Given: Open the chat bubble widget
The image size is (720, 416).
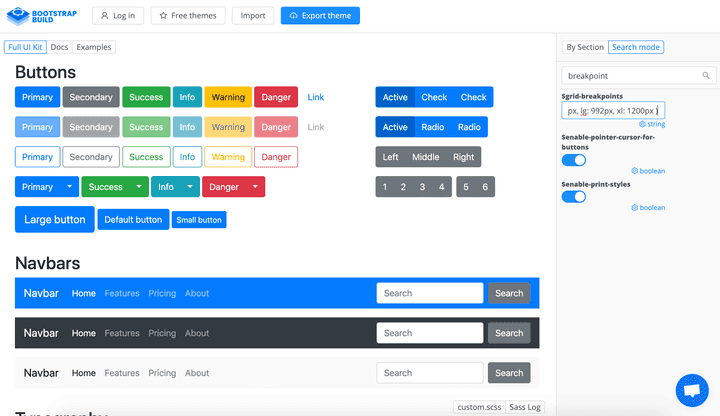Looking at the screenshot, I should 692,390.
